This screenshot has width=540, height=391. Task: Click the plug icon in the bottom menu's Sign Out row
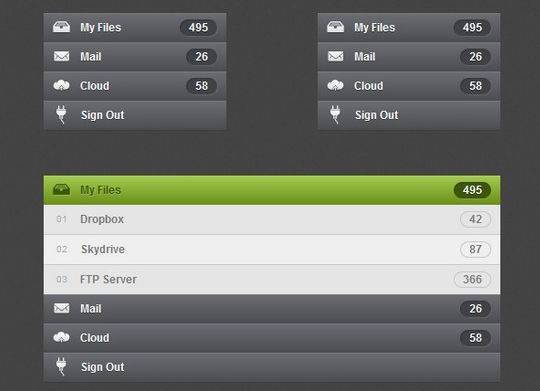point(61,366)
